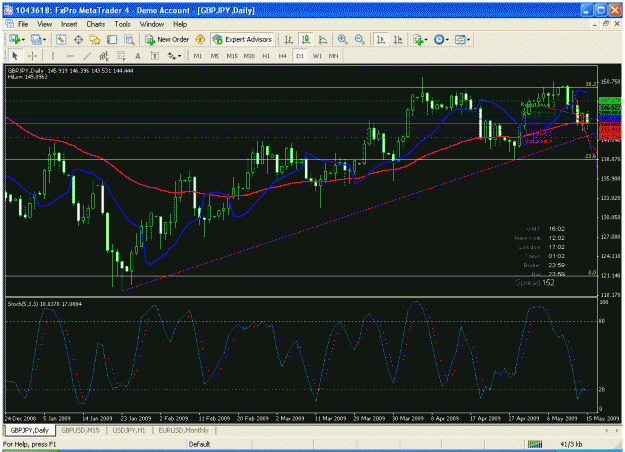The width and height of the screenshot is (625, 452).
Task: Draw a horizontal line
Action: (70, 56)
